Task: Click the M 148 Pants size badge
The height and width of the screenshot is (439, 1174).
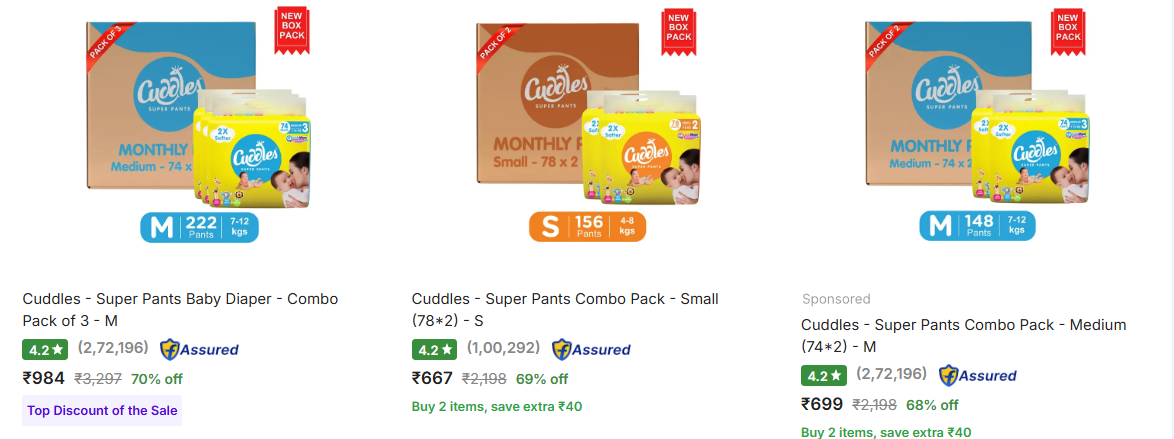Action: (977, 227)
